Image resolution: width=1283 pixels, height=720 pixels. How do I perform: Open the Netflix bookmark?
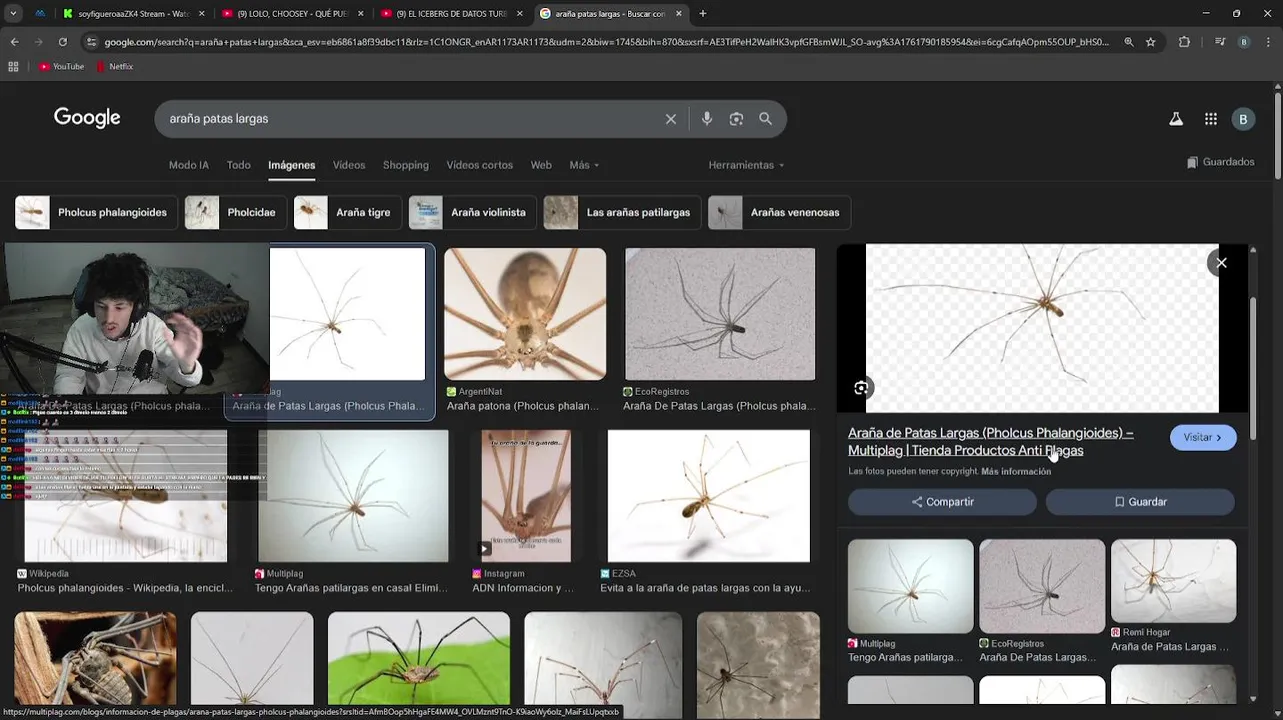[x=115, y=66]
